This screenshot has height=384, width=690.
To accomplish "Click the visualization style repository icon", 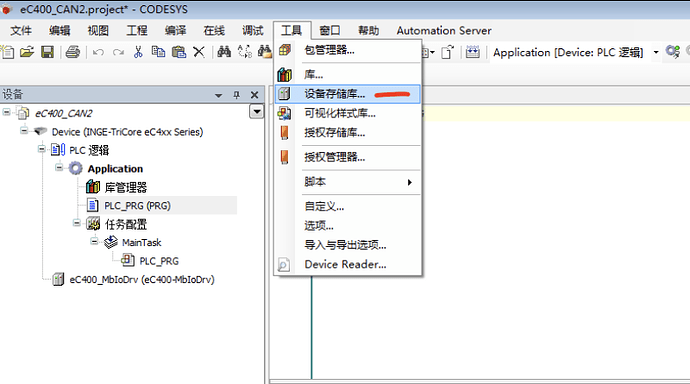I will 284,113.
